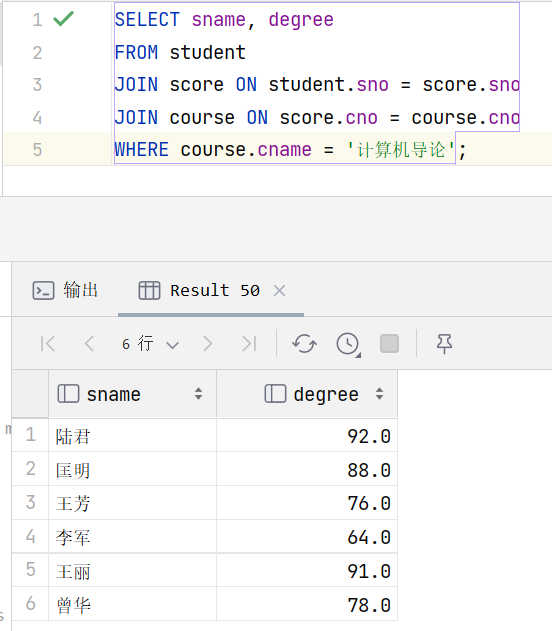This screenshot has height=631, width=552.
Task: Open the auto-refresh clock options
Action: 348,344
